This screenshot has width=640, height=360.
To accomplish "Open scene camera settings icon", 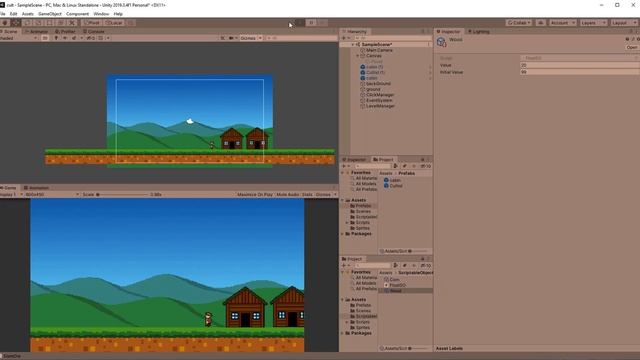I will (231, 38).
